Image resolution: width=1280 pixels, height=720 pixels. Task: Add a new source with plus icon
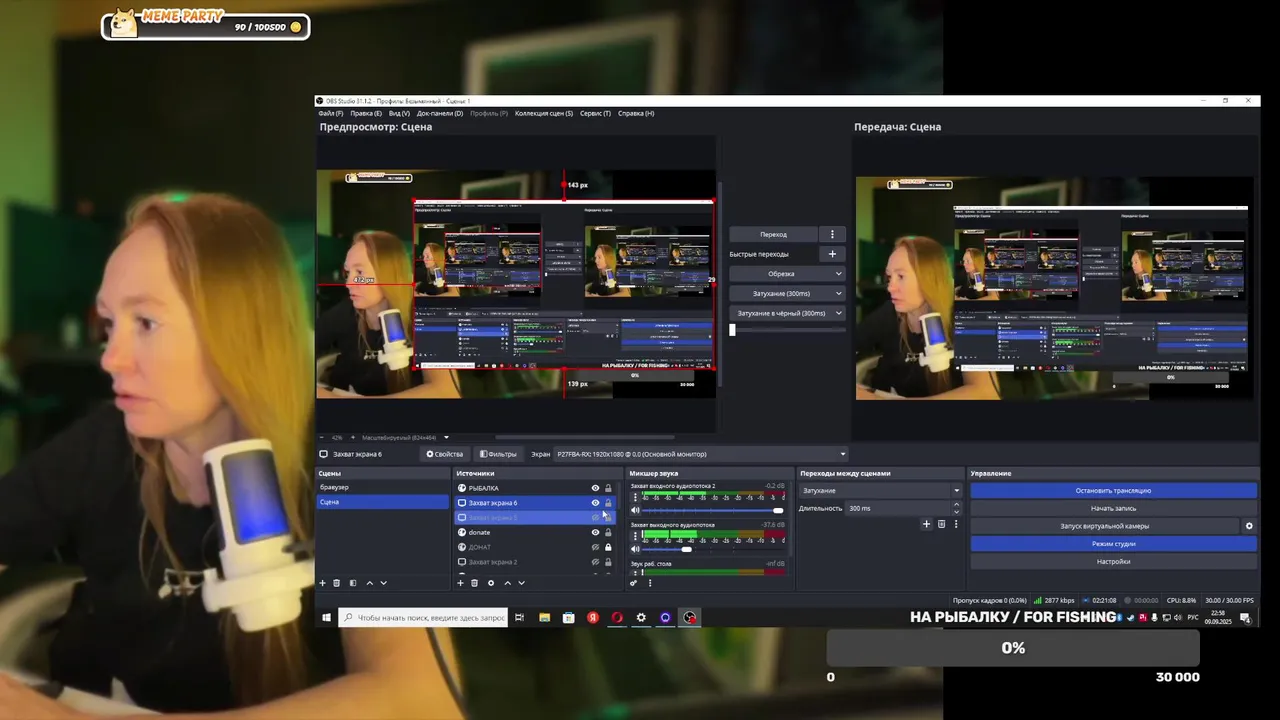click(460, 583)
